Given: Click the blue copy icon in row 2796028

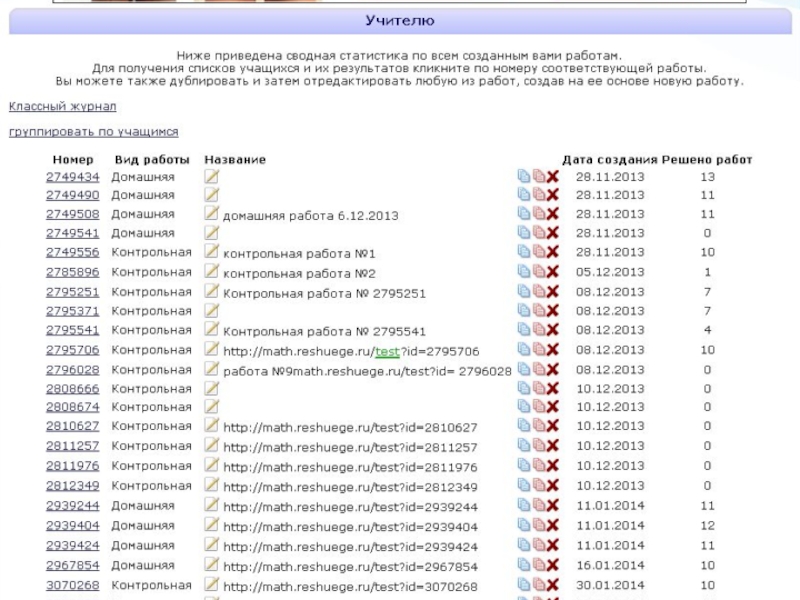Looking at the screenshot, I should [x=523, y=369].
